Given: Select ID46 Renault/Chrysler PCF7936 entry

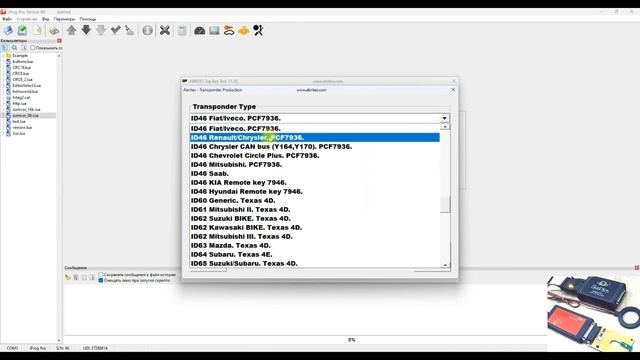Looking at the screenshot, I should (x=315, y=138).
